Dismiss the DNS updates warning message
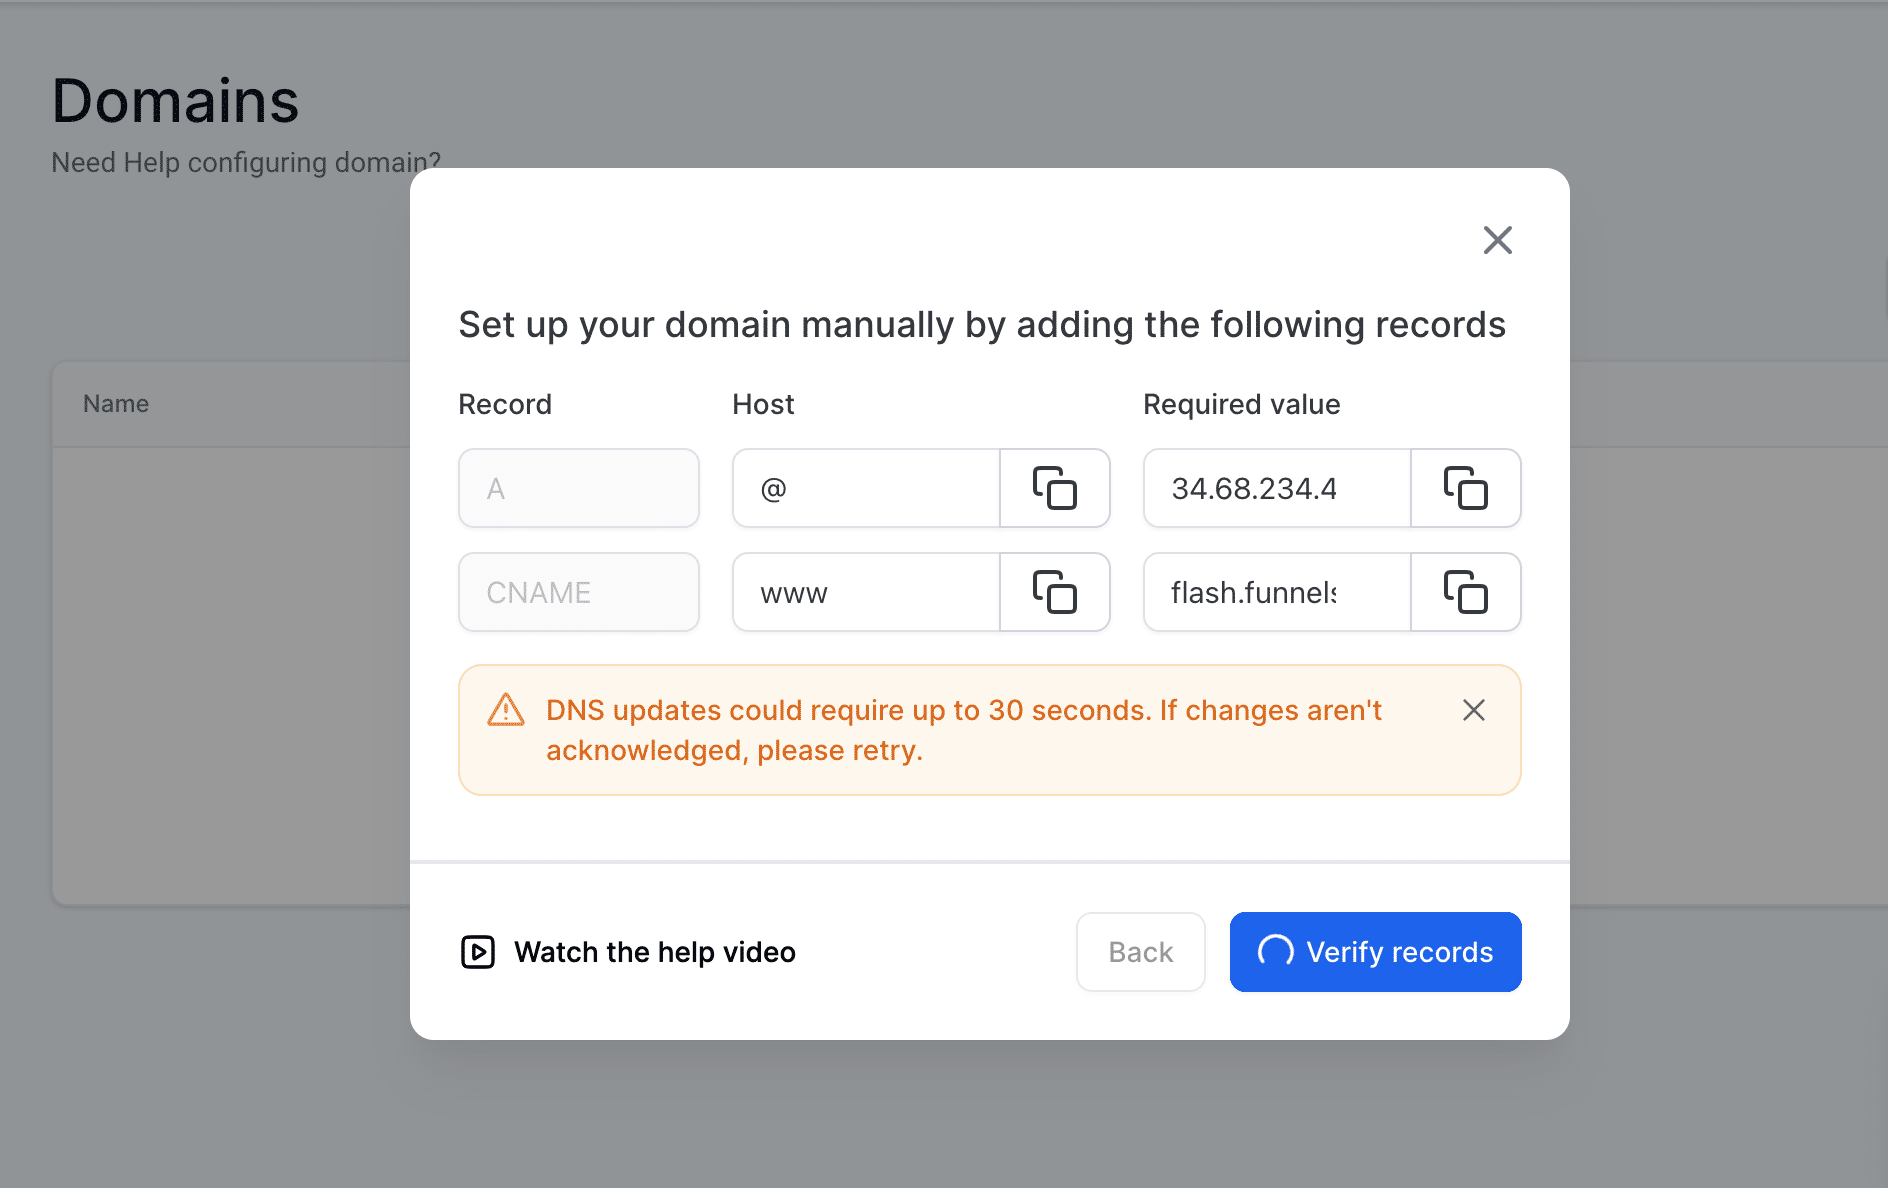Screen dimensions: 1888x1188 coord(1473,710)
